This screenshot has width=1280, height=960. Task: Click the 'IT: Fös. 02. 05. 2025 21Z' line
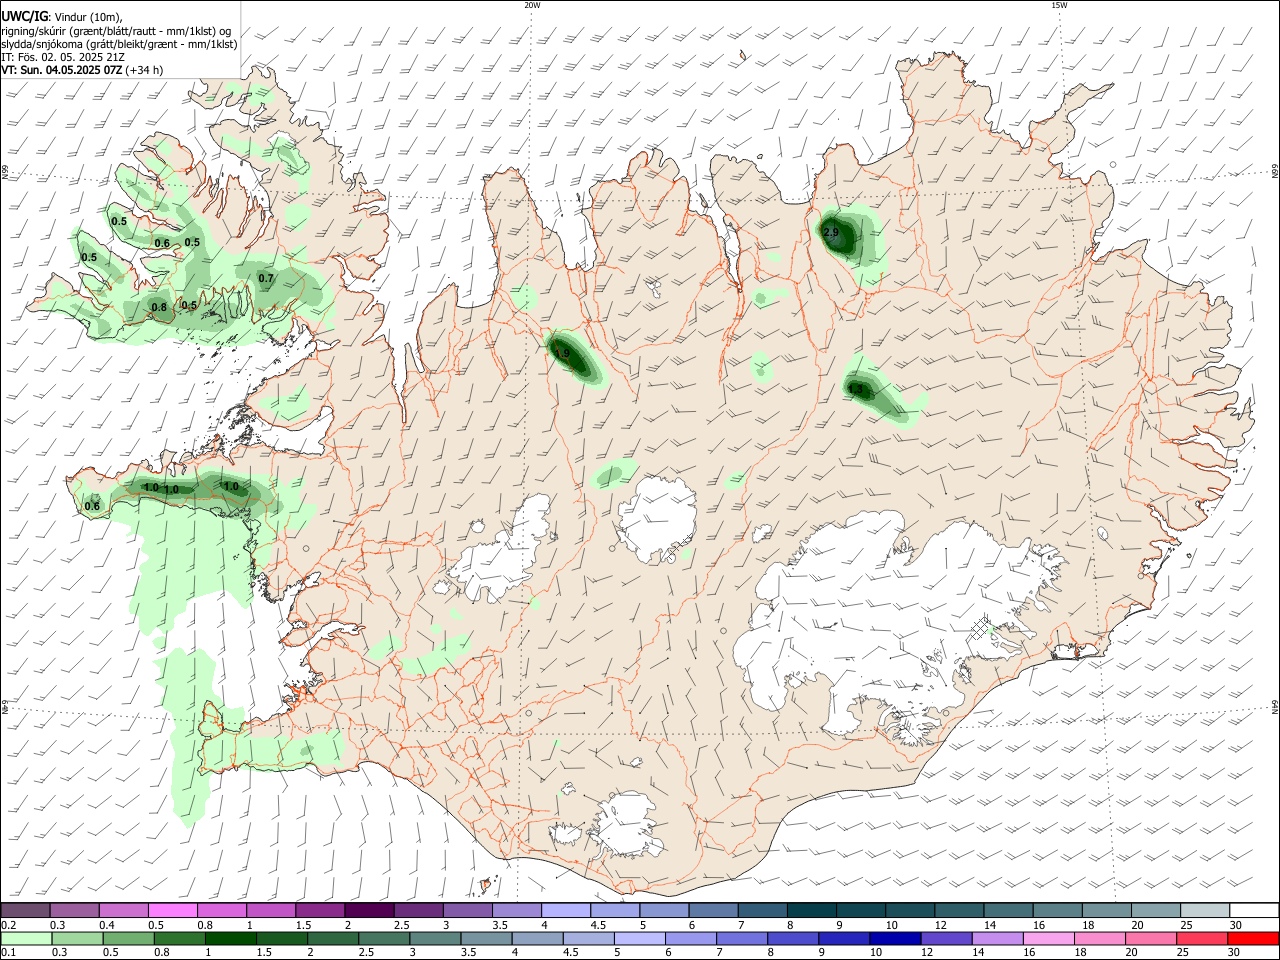tap(63, 57)
